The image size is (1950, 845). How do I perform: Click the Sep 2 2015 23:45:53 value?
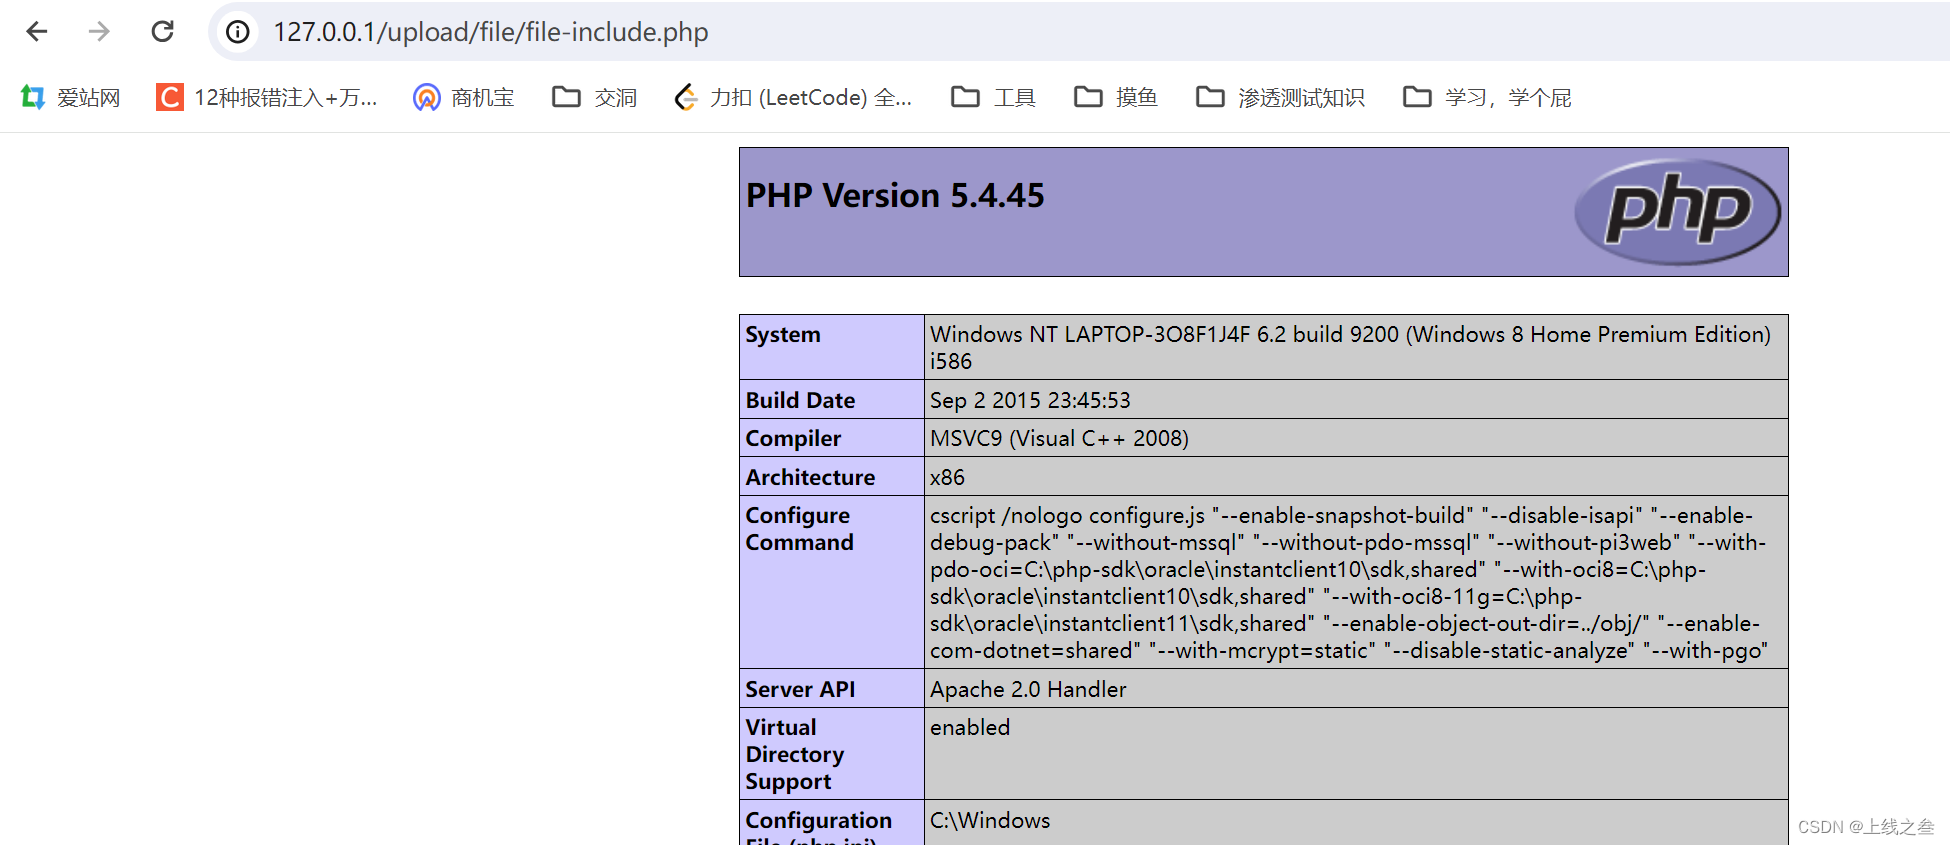click(x=1030, y=400)
